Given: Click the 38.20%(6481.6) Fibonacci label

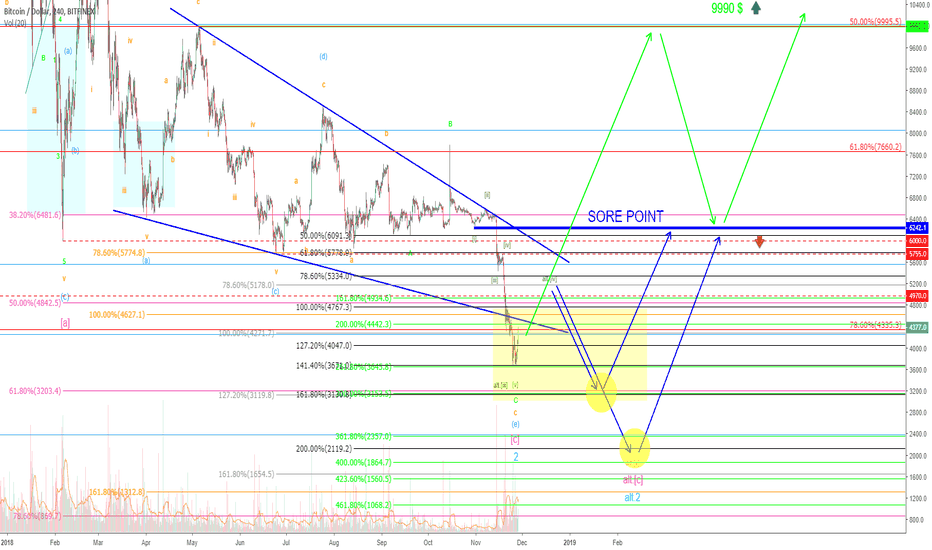Looking at the screenshot, I should [35, 215].
